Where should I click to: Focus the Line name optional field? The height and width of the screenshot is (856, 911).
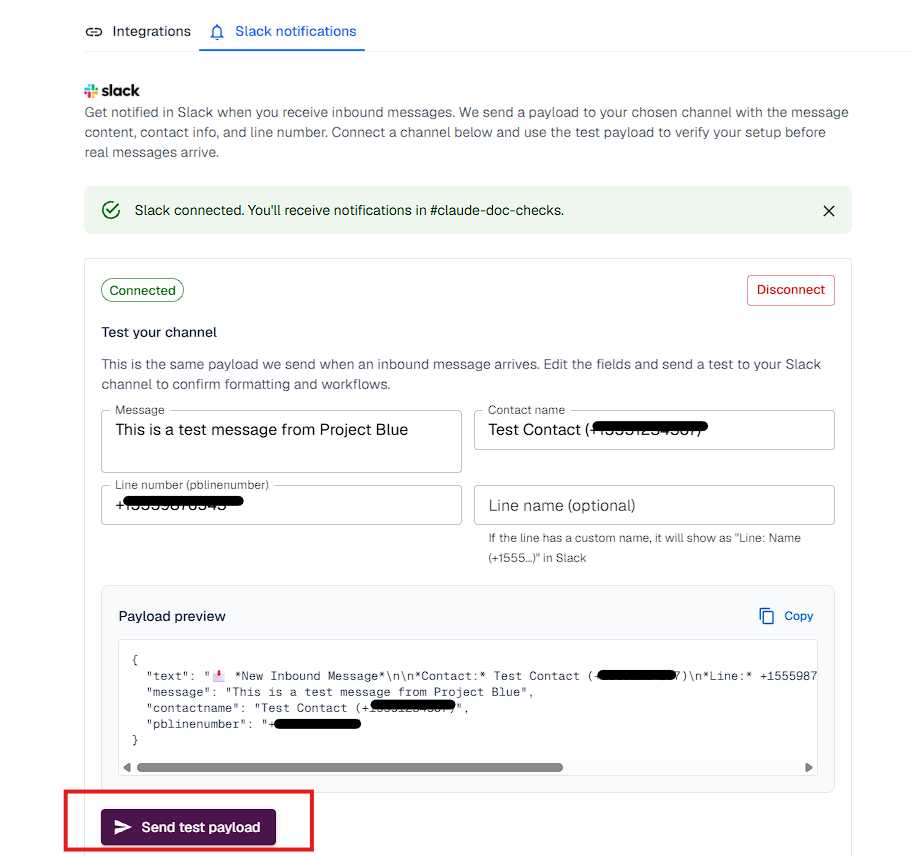pyautogui.click(x=654, y=505)
